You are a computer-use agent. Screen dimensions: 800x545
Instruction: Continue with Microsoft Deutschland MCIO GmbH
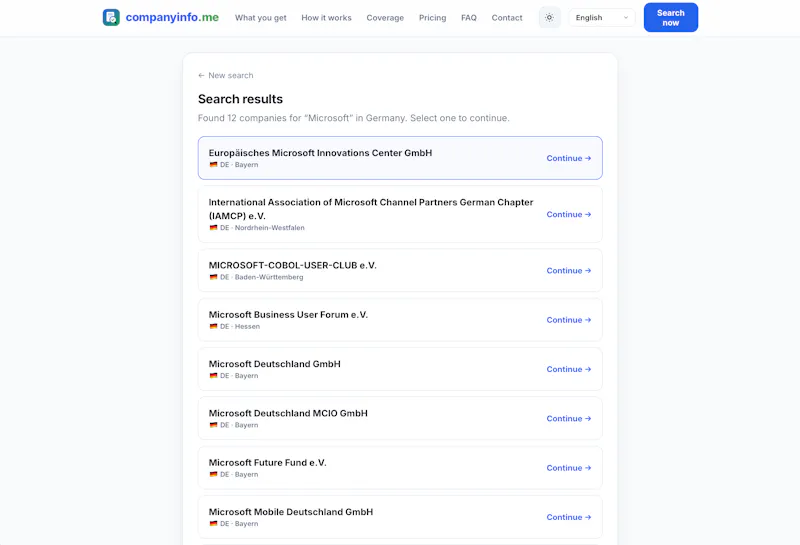568,418
